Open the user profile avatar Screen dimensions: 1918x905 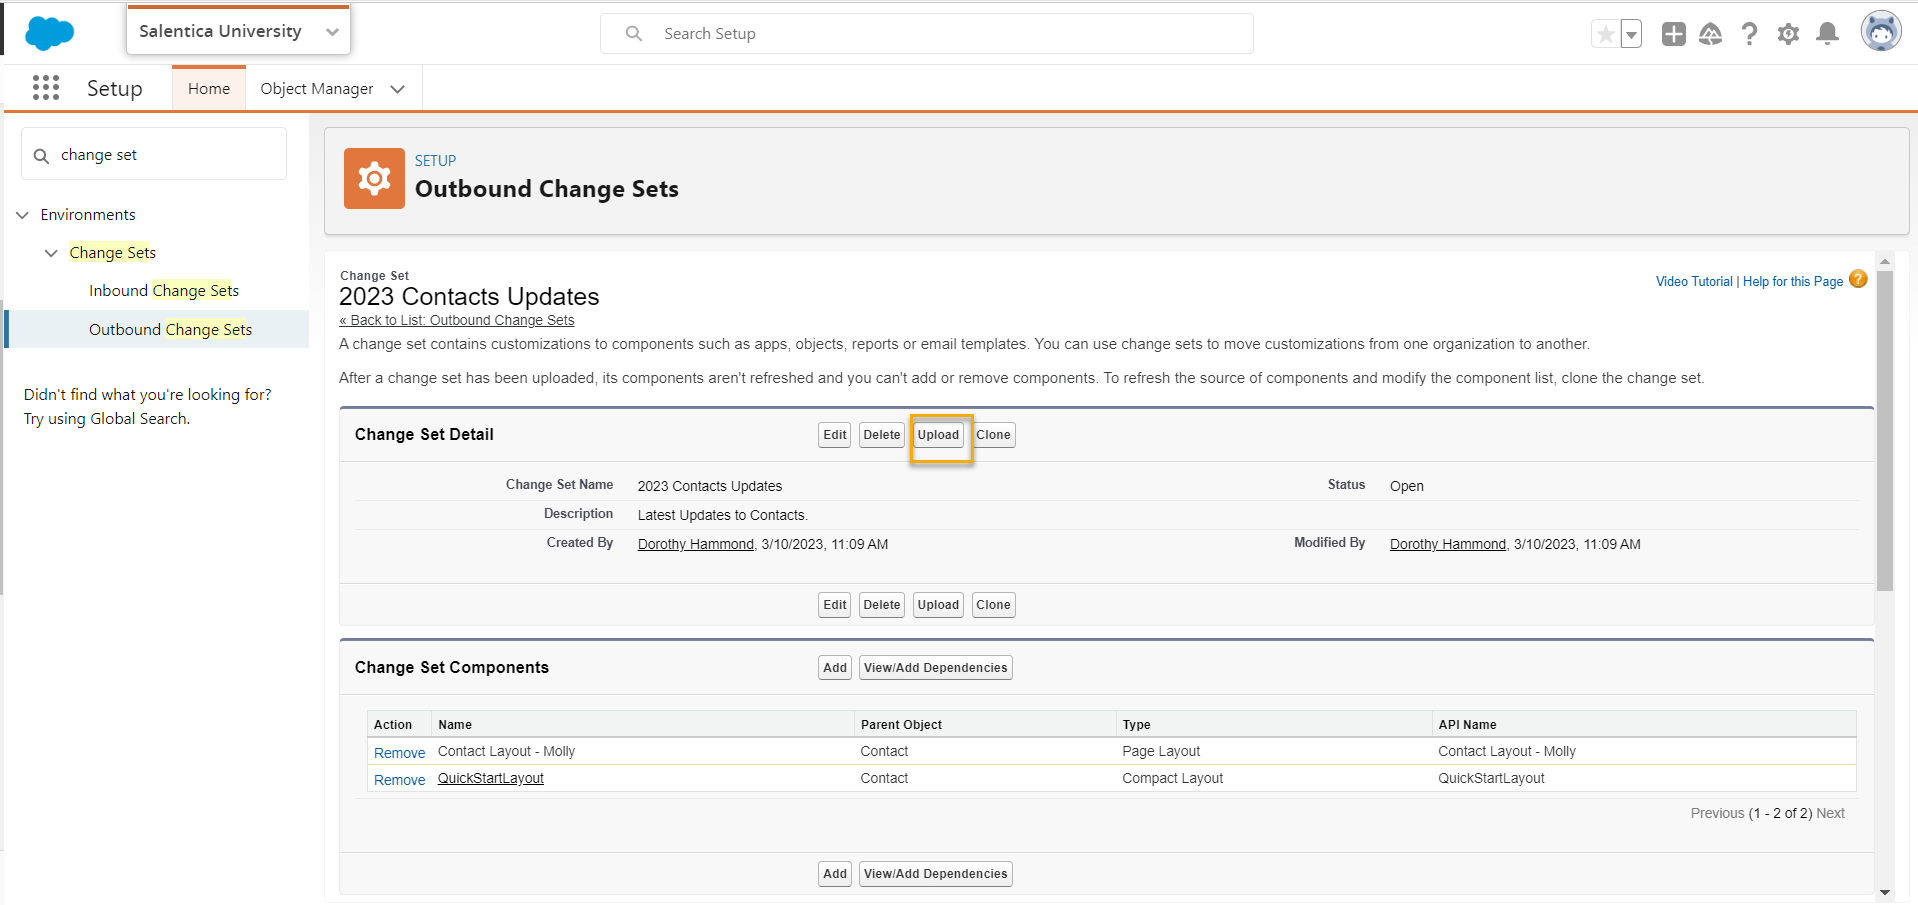coord(1880,32)
